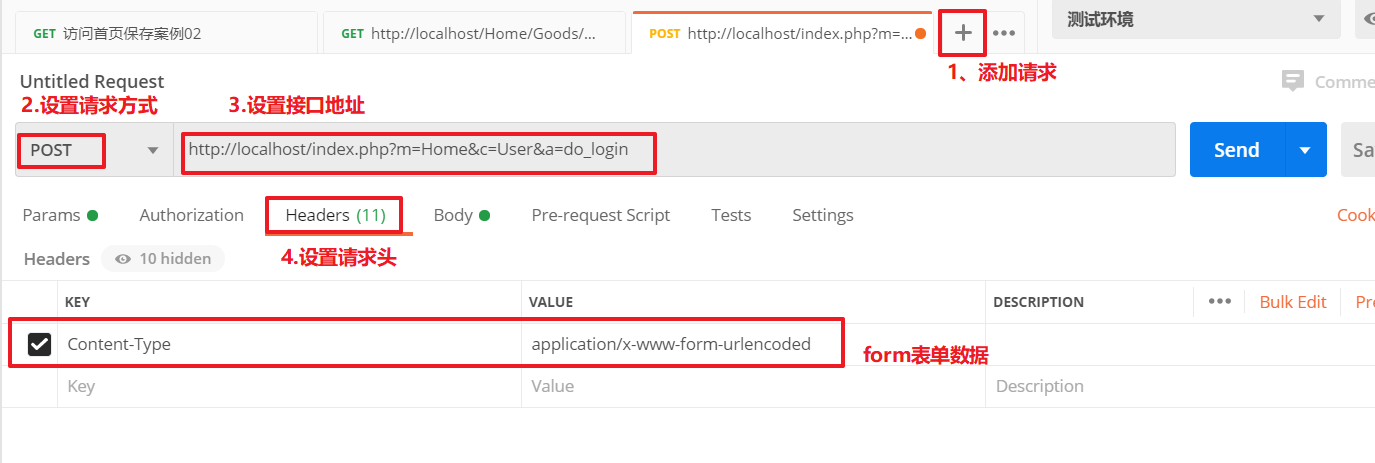Open the Send button dropdown arrow
This screenshot has height=463, width=1375.
pos(1304,150)
